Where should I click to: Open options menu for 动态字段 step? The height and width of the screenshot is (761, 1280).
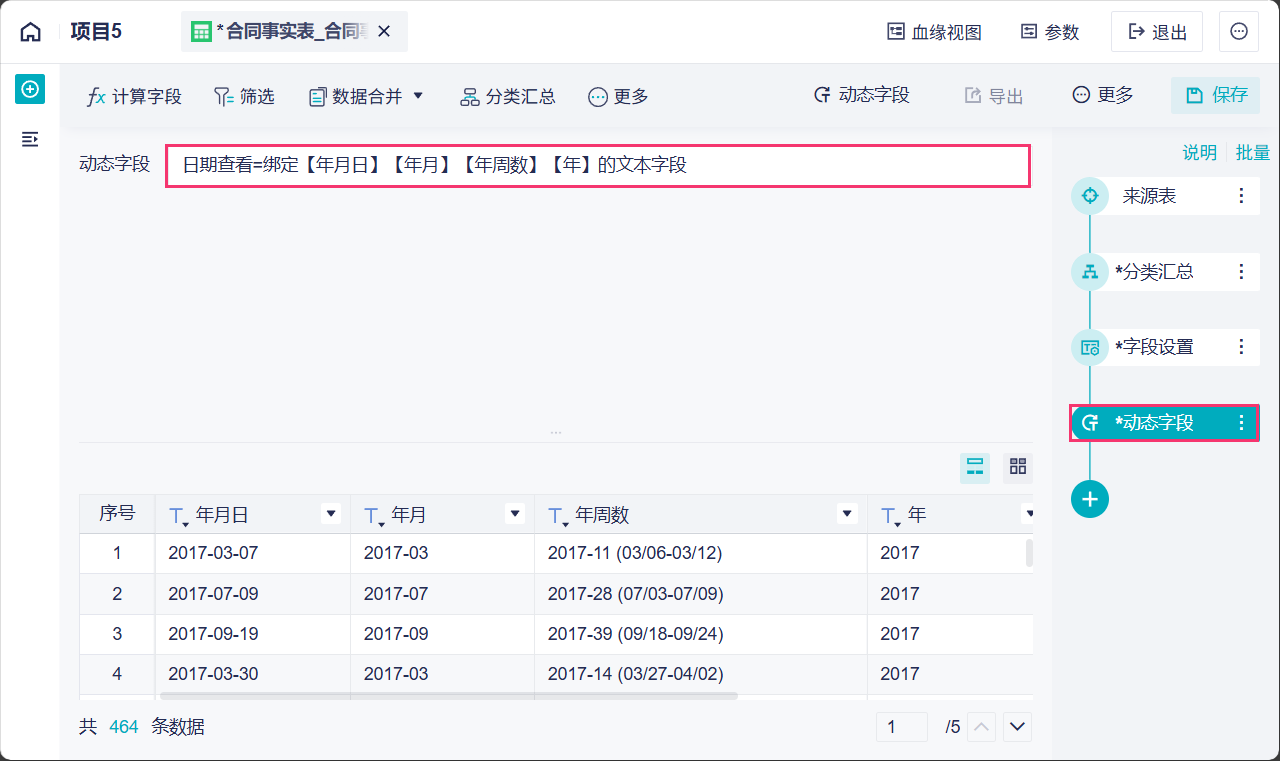point(1241,422)
